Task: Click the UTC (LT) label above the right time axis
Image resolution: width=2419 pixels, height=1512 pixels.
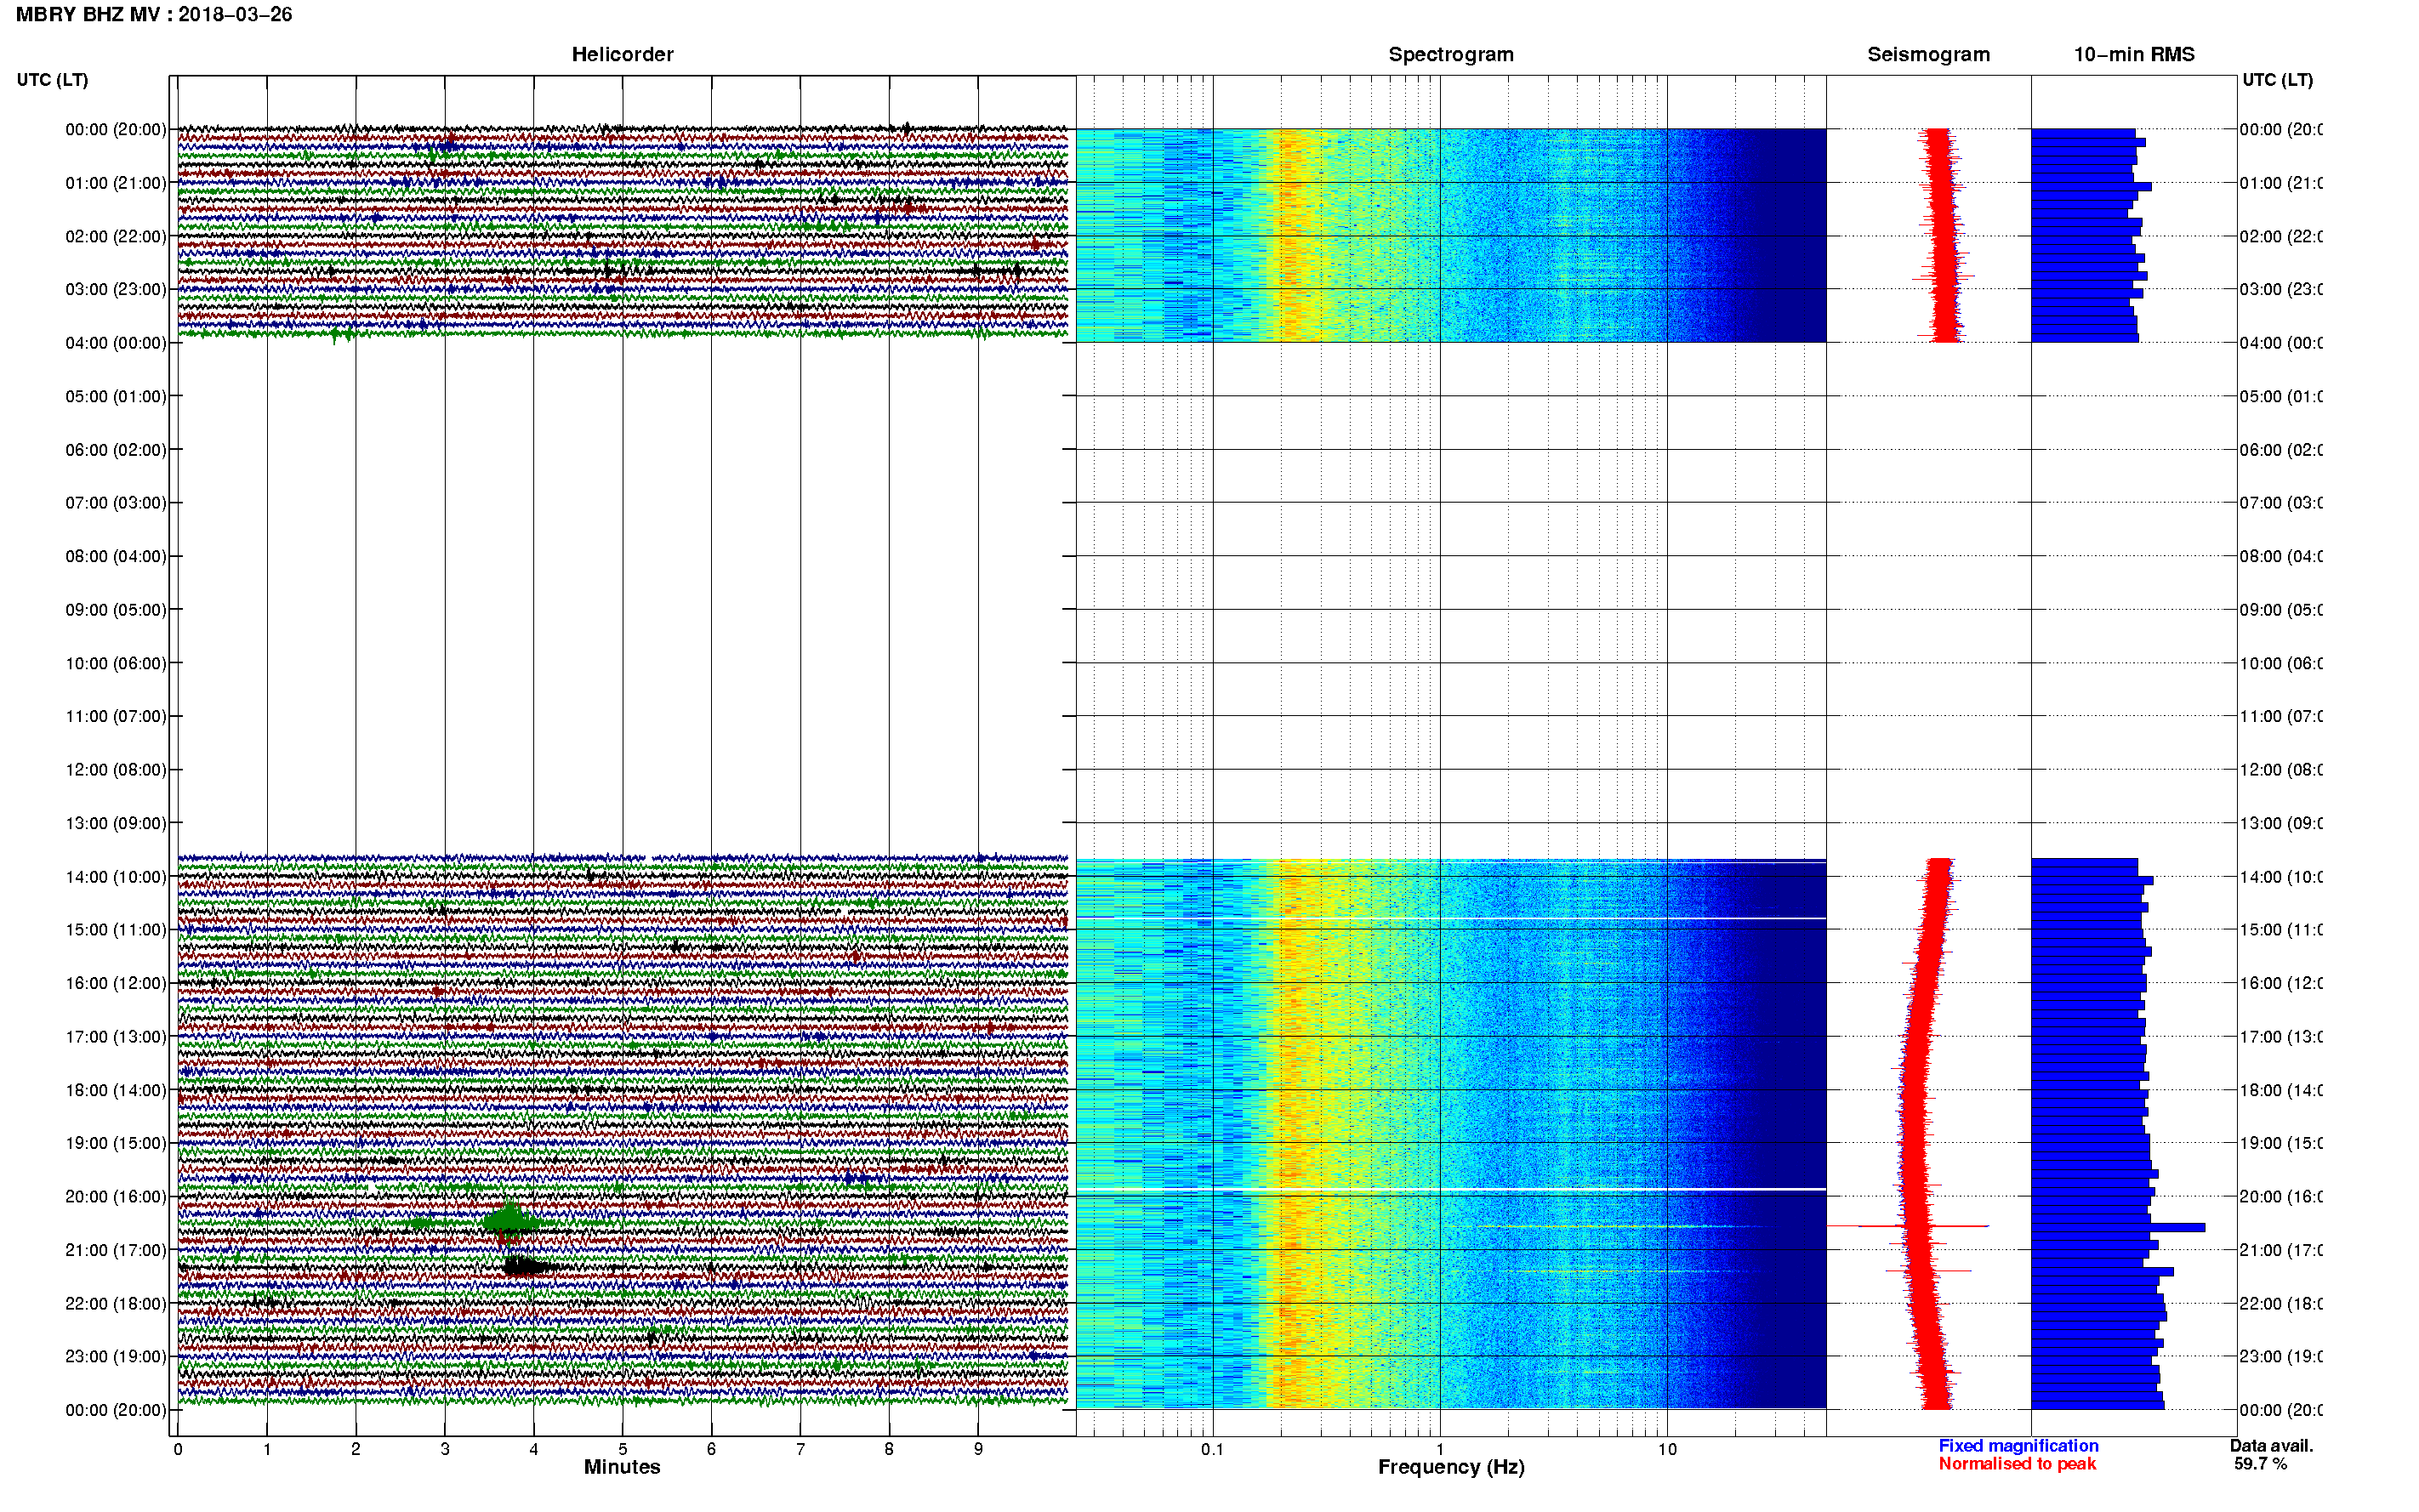Action: 2277,80
